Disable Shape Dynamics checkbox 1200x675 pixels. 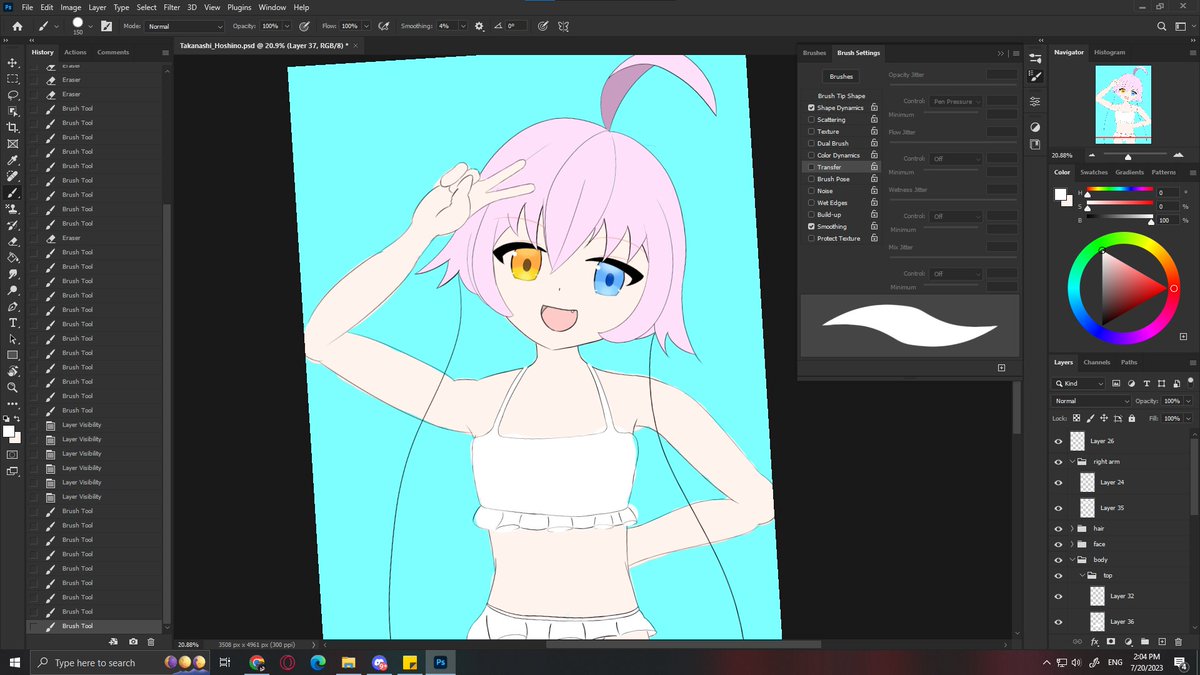point(811,108)
